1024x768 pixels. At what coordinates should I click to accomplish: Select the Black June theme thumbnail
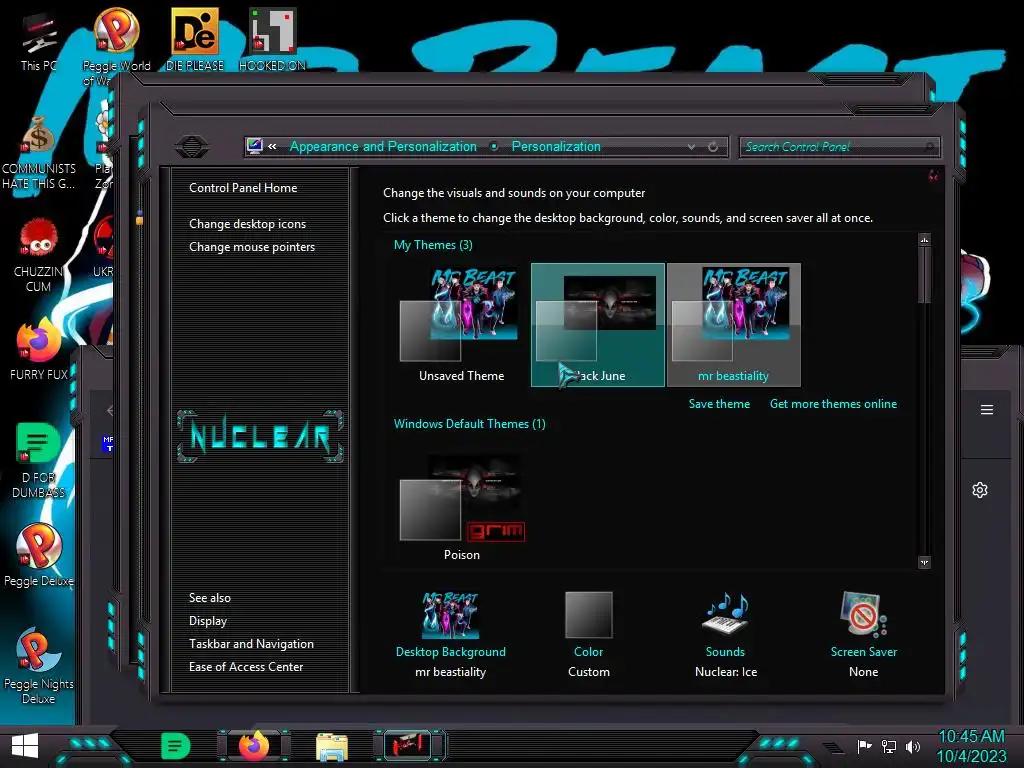[598, 325]
